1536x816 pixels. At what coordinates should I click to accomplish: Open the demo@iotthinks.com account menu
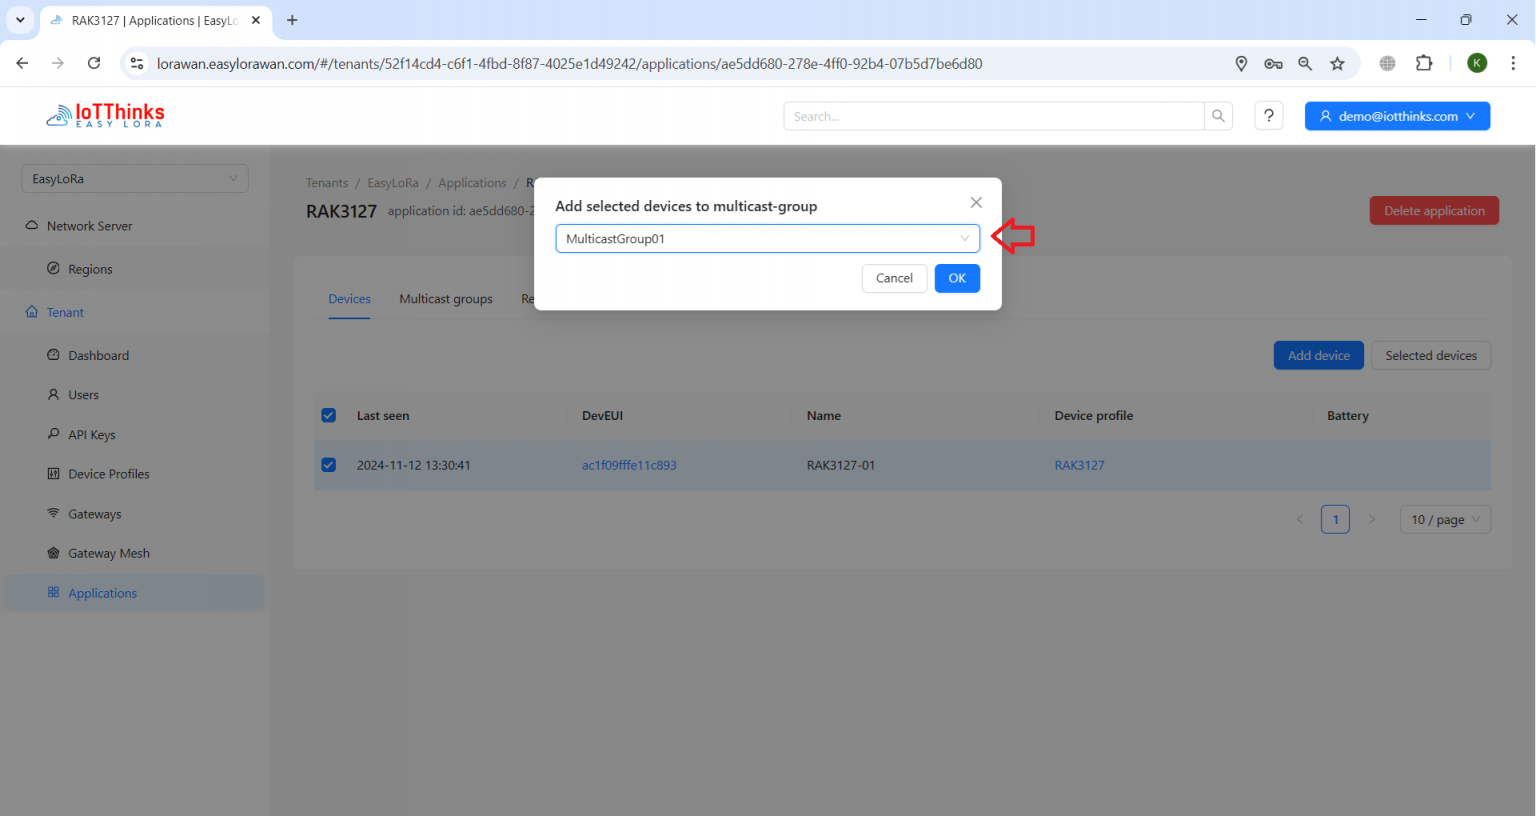coord(1397,115)
